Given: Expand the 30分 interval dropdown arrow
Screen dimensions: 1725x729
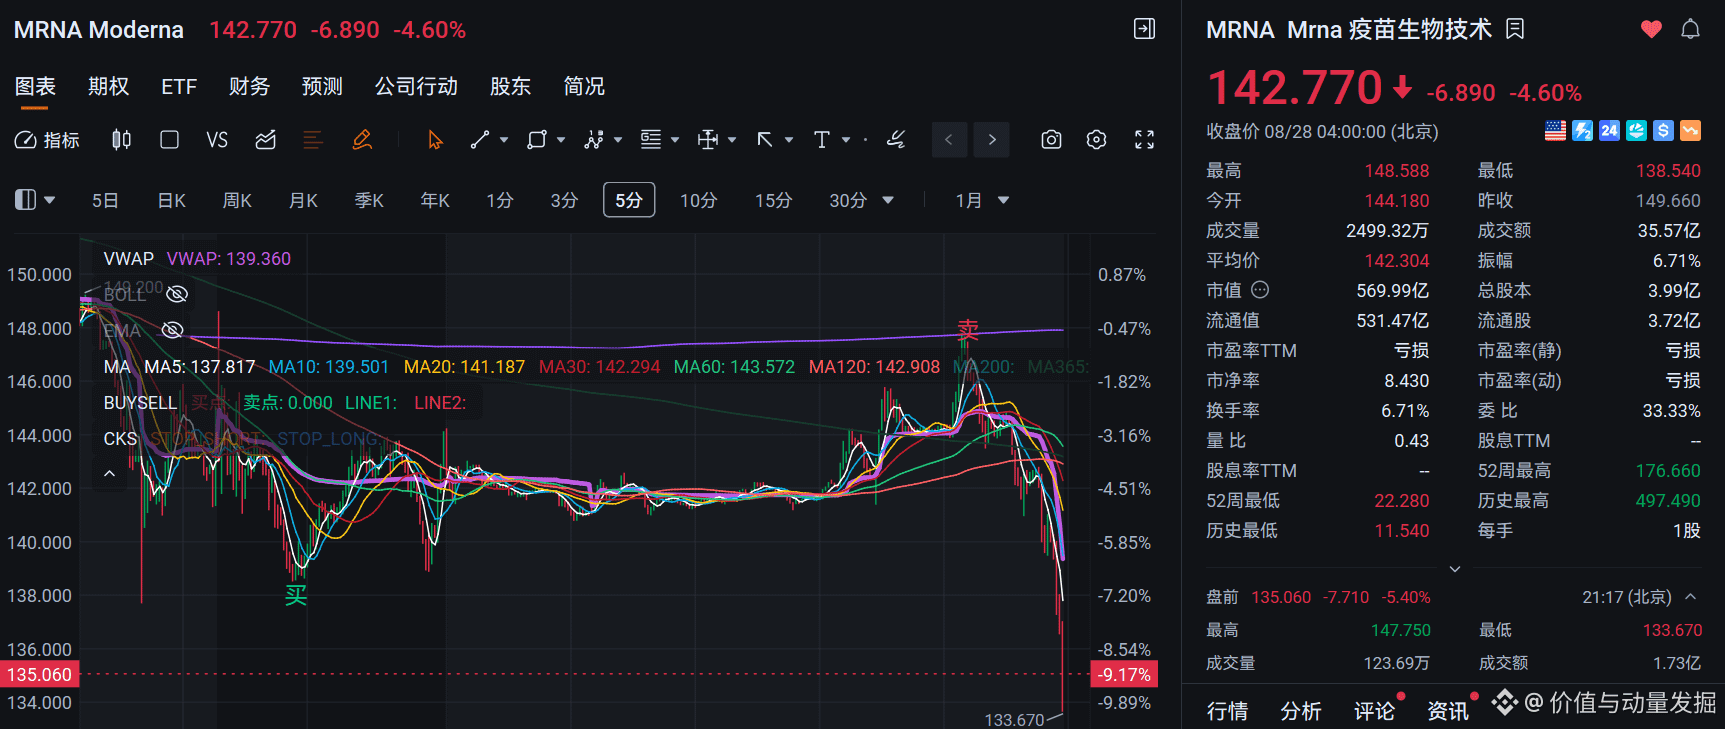Looking at the screenshot, I should click(888, 201).
